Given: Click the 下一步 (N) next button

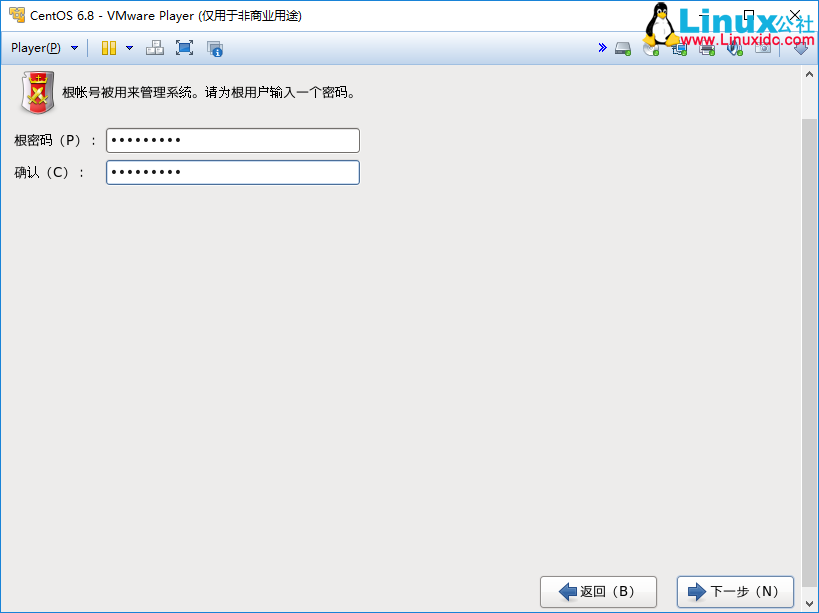Looking at the screenshot, I should click(735, 591).
